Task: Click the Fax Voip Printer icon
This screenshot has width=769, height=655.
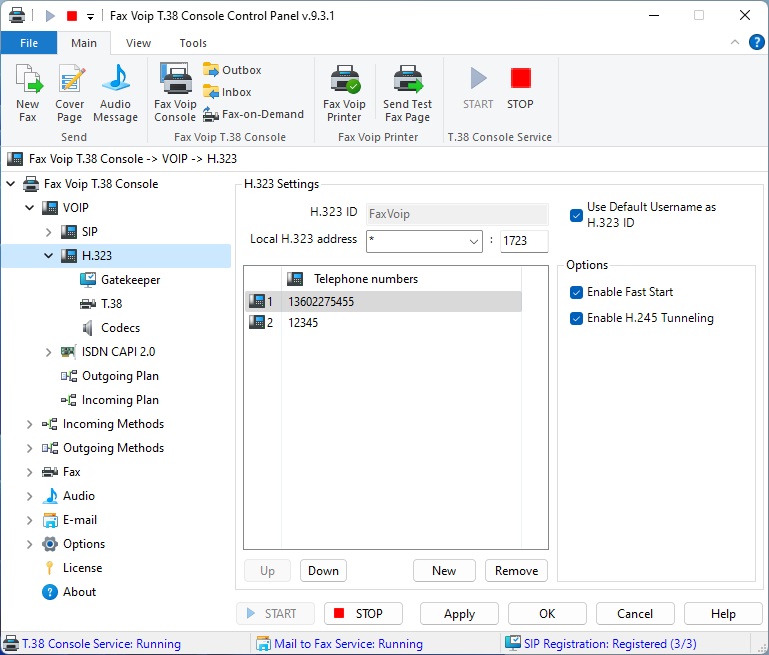Action: pyautogui.click(x=344, y=93)
